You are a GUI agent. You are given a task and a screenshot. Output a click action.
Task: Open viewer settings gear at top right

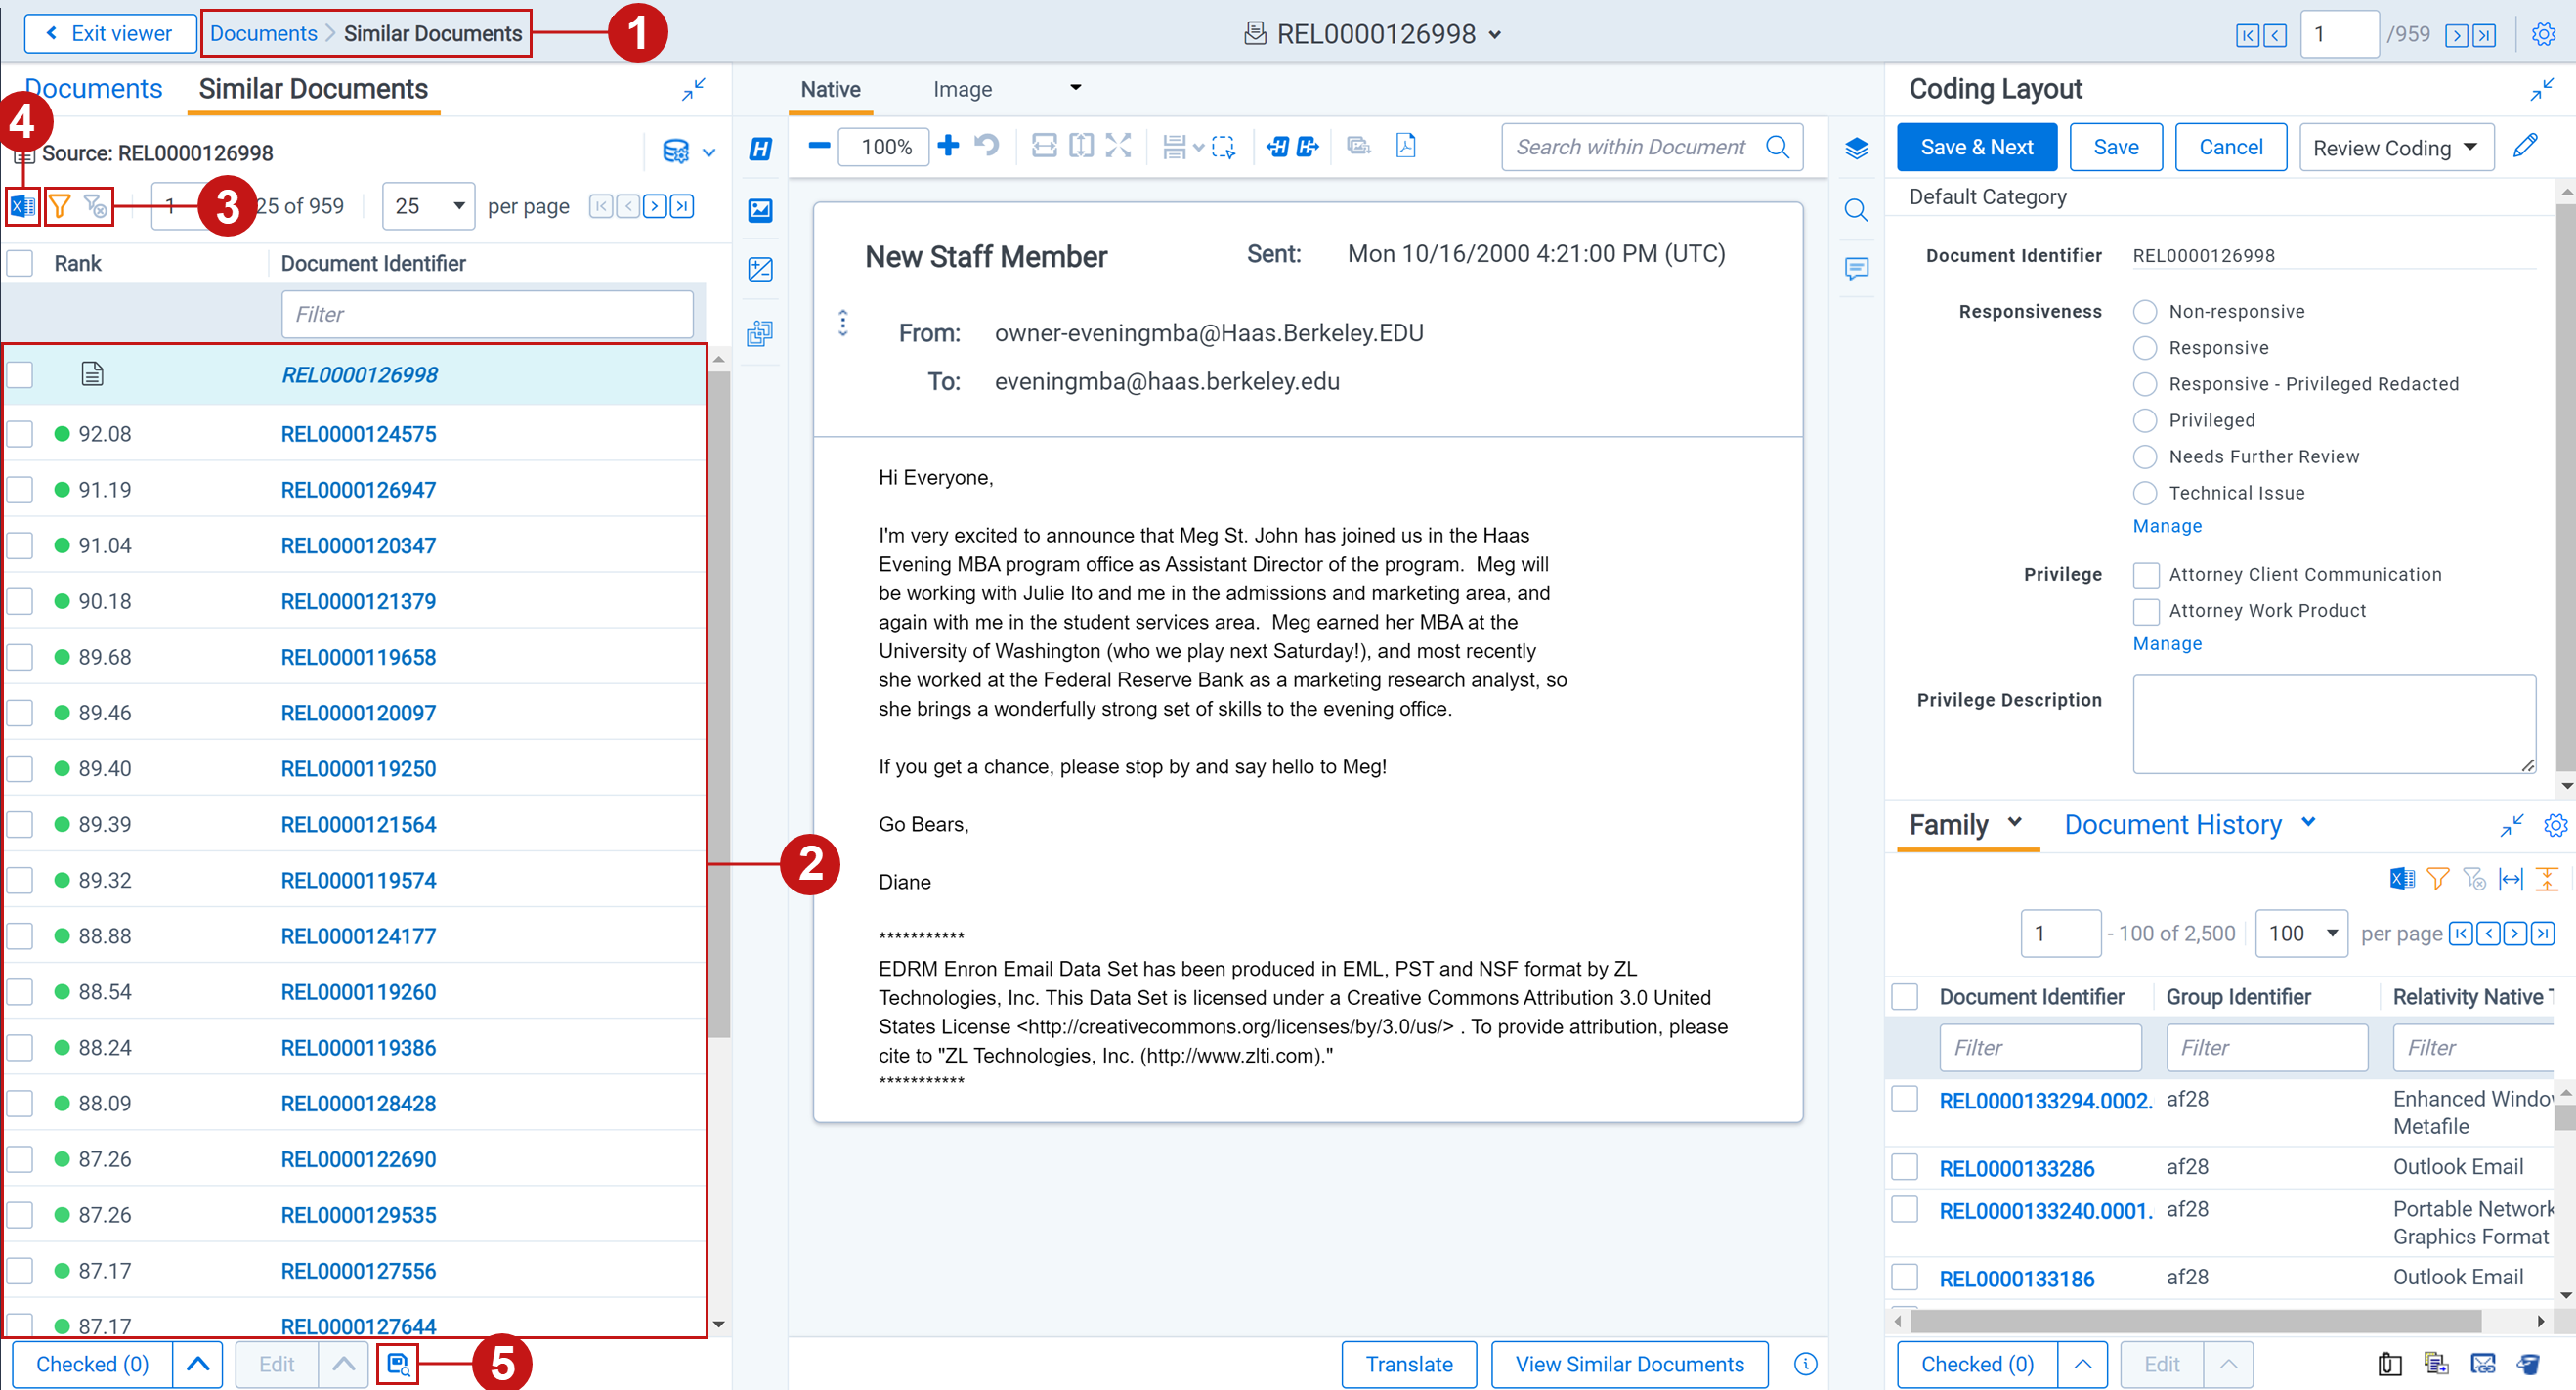coord(2543,34)
